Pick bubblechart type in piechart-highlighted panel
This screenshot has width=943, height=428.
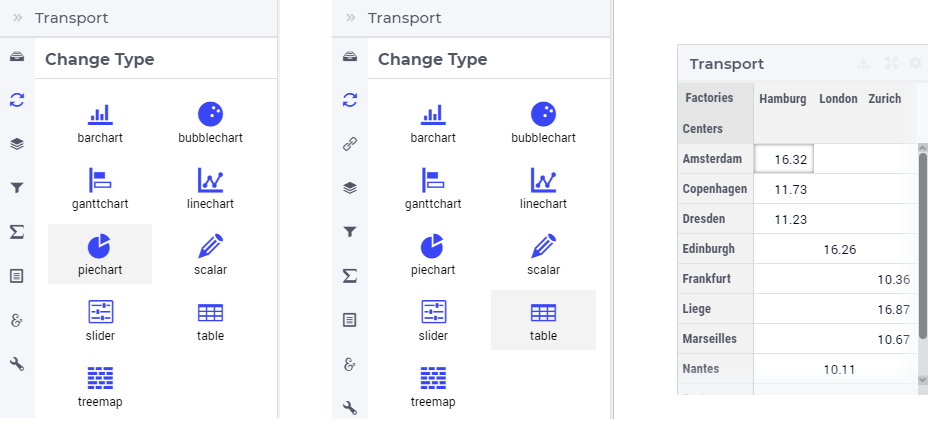[x=210, y=123]
